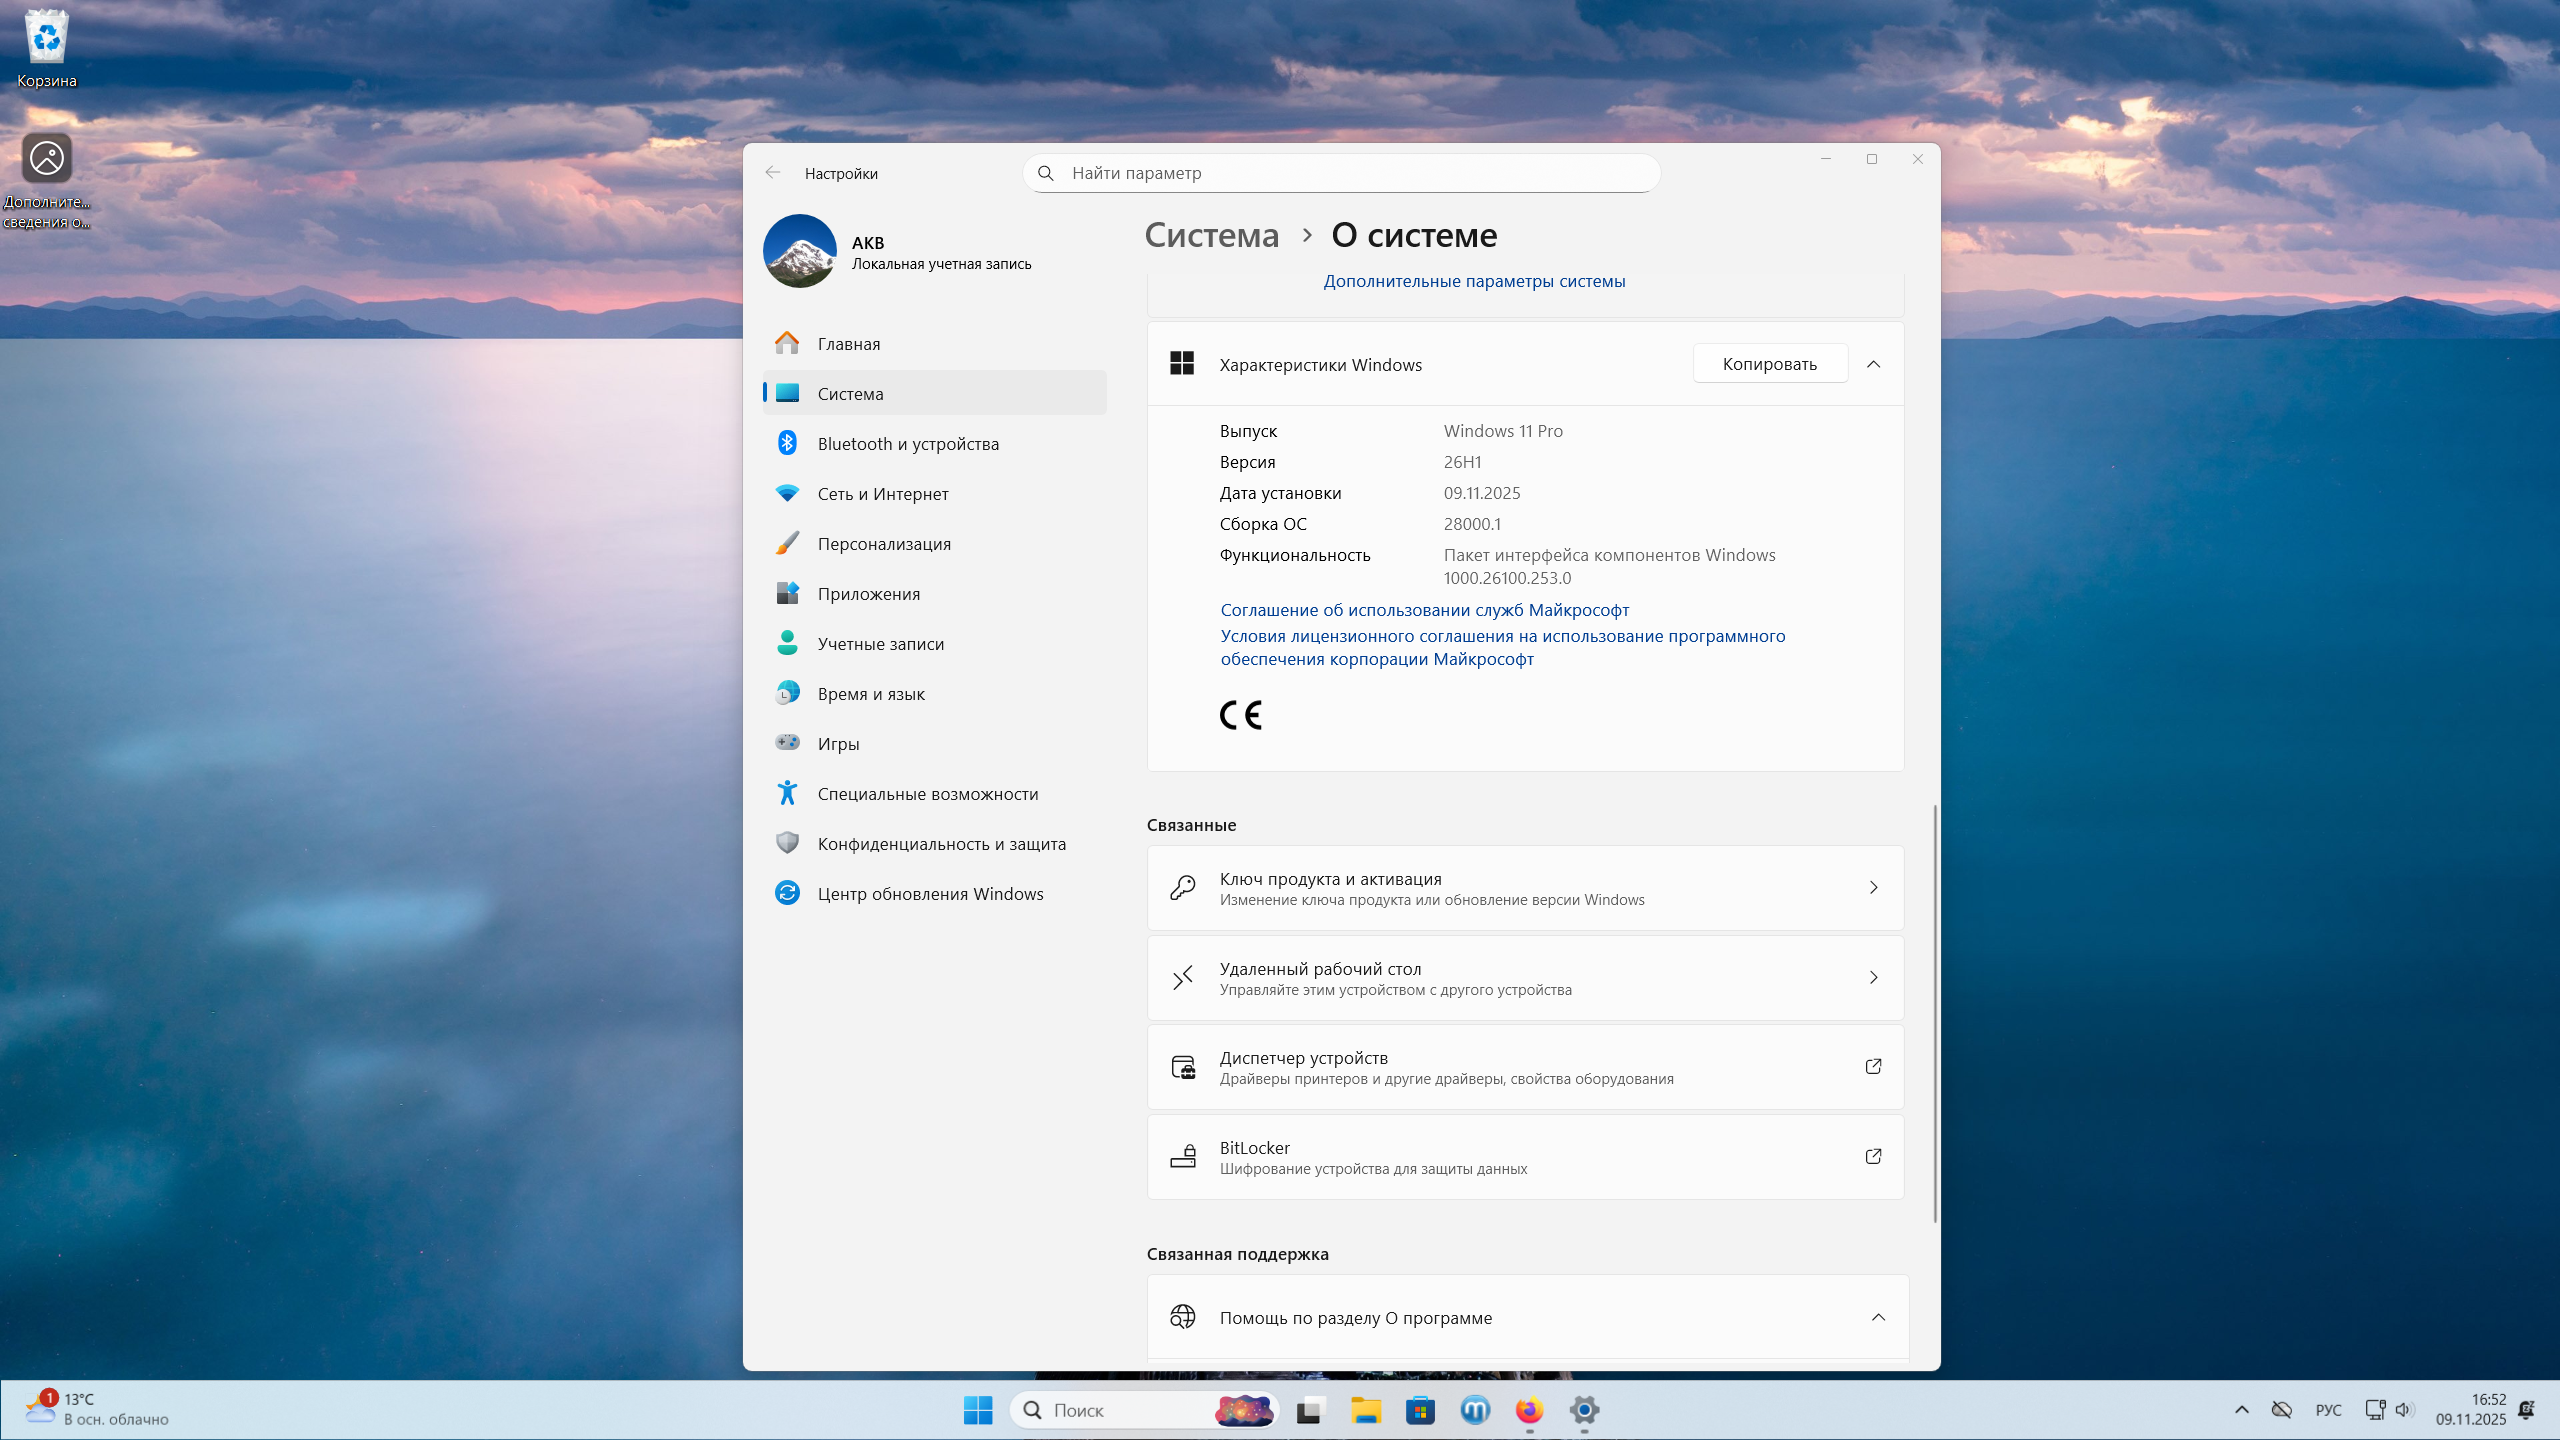2560x1440 pixels.
Task: Open Firefox from the taskbar
Action: [1529, 1410]
